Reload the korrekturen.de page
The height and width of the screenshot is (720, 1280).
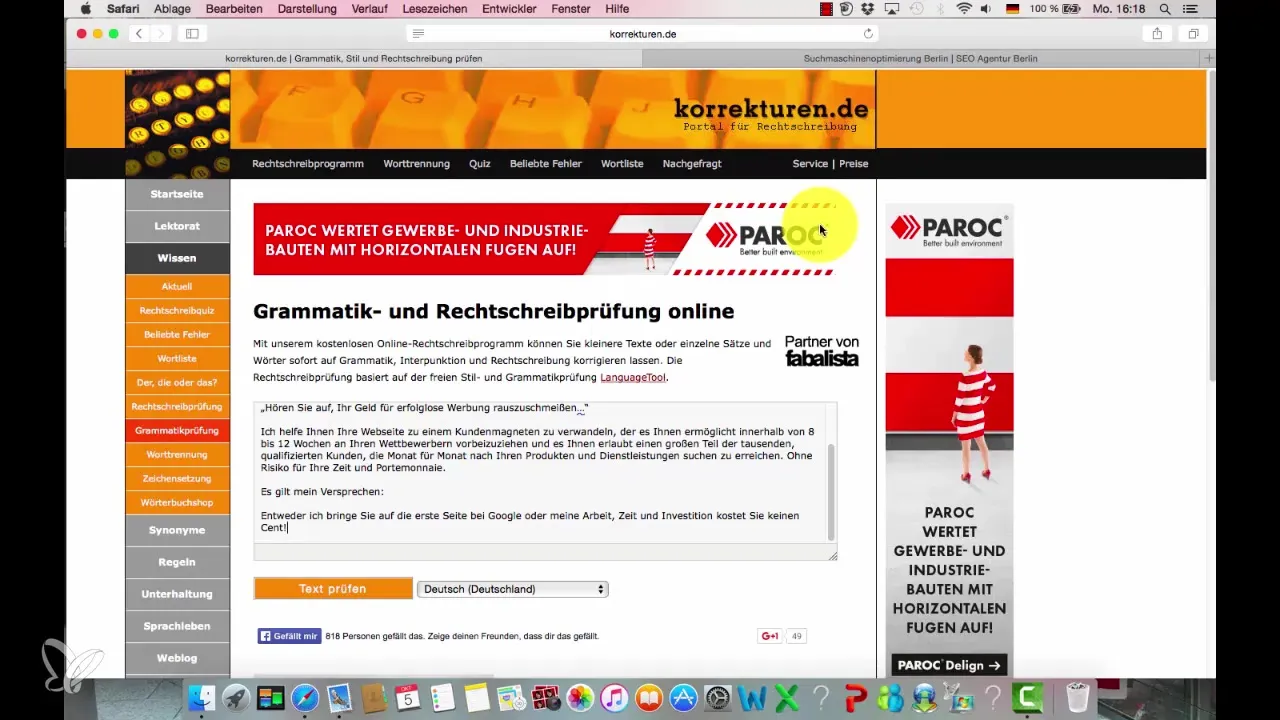[x=868, y=33]
